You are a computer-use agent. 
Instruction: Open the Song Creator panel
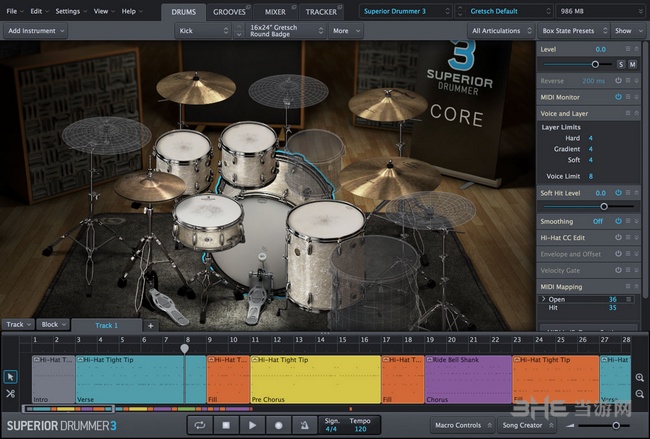click(524, 425)
